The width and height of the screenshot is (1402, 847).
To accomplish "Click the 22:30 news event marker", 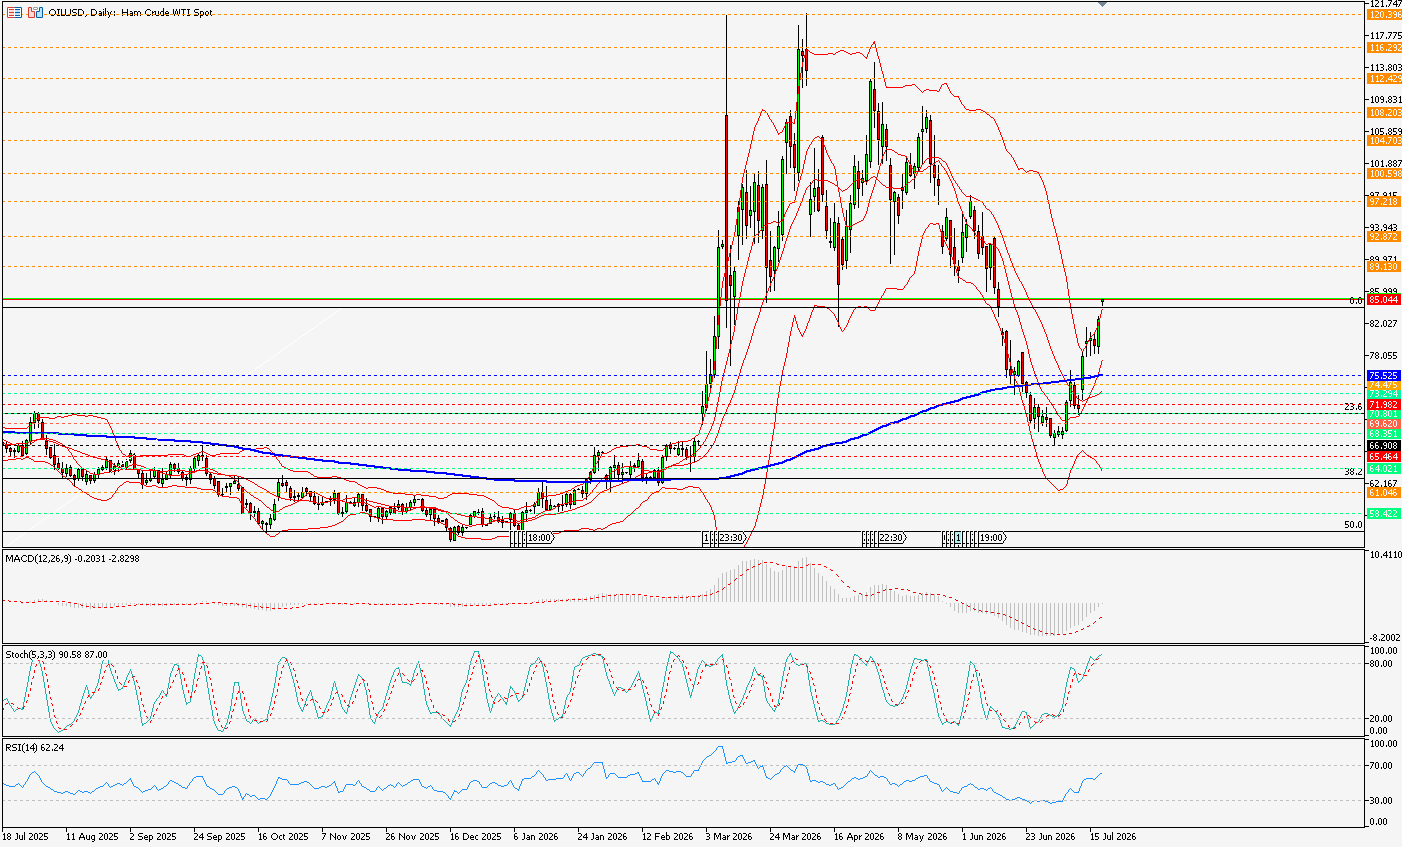I will tap(892, 538).
